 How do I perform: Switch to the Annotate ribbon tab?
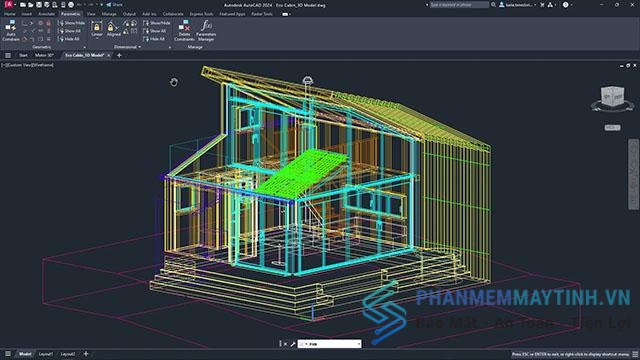[46, 14]
